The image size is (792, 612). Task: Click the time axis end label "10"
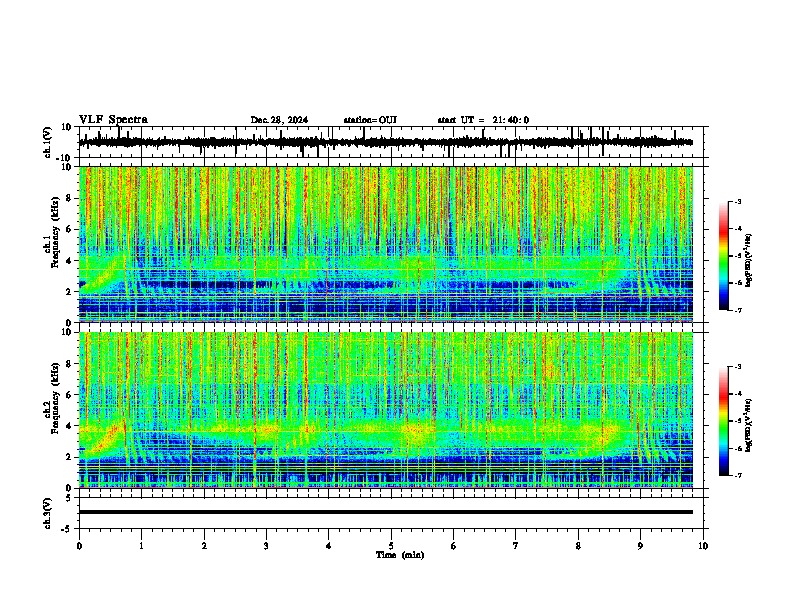(x=703, y=546)
